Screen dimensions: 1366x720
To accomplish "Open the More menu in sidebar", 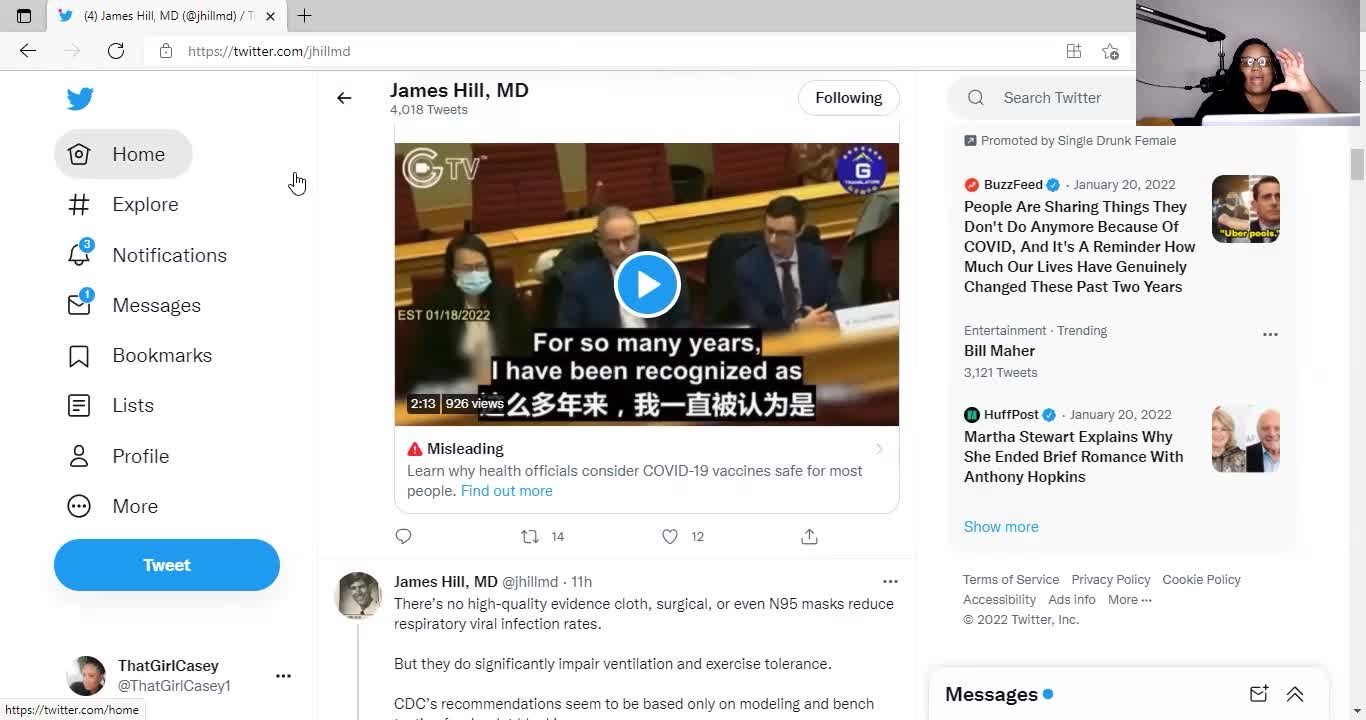I will [112, 506].
